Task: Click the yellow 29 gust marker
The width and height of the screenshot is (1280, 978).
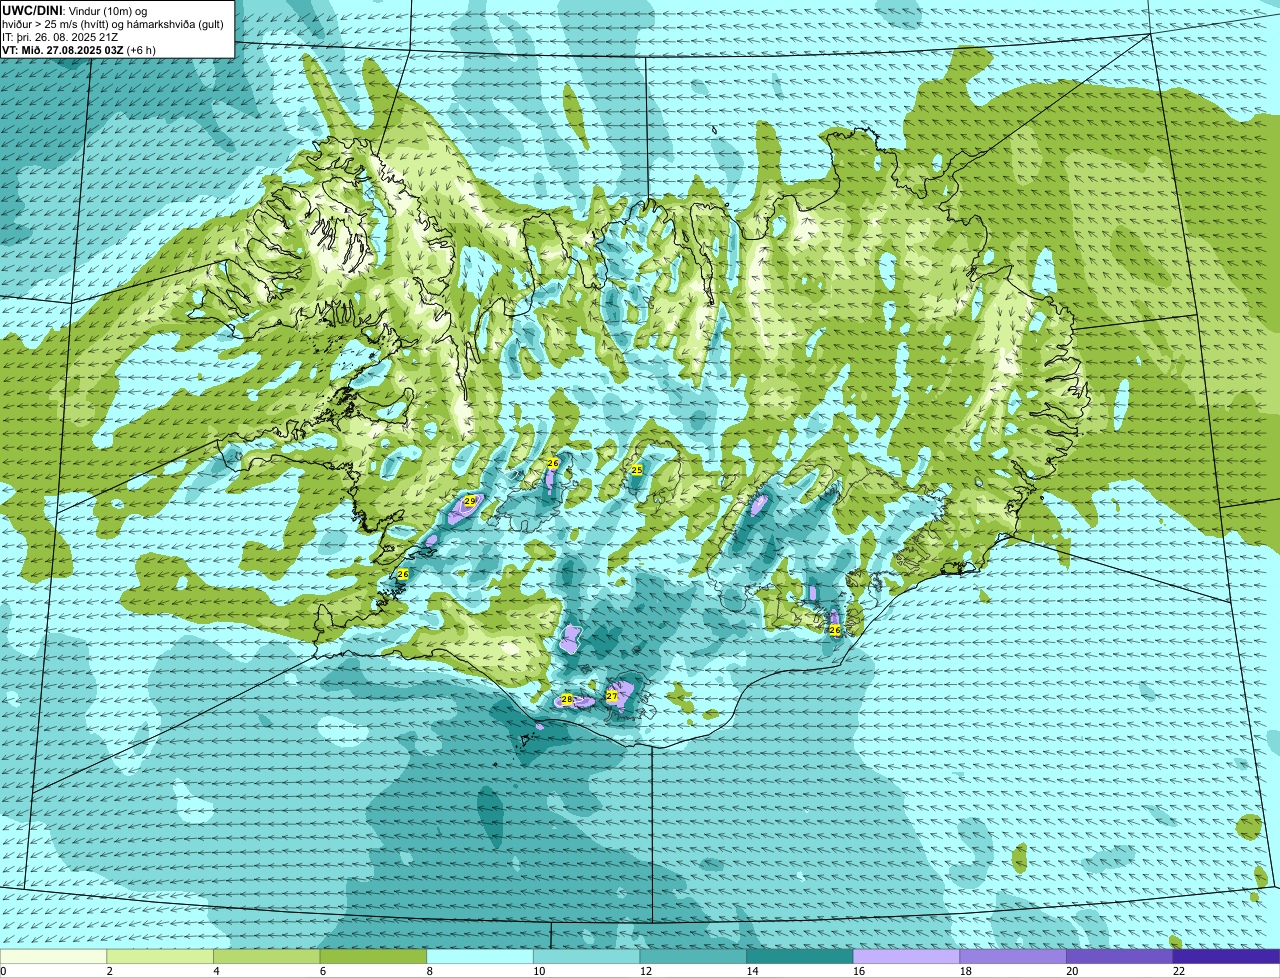Action: pos(470,501)
